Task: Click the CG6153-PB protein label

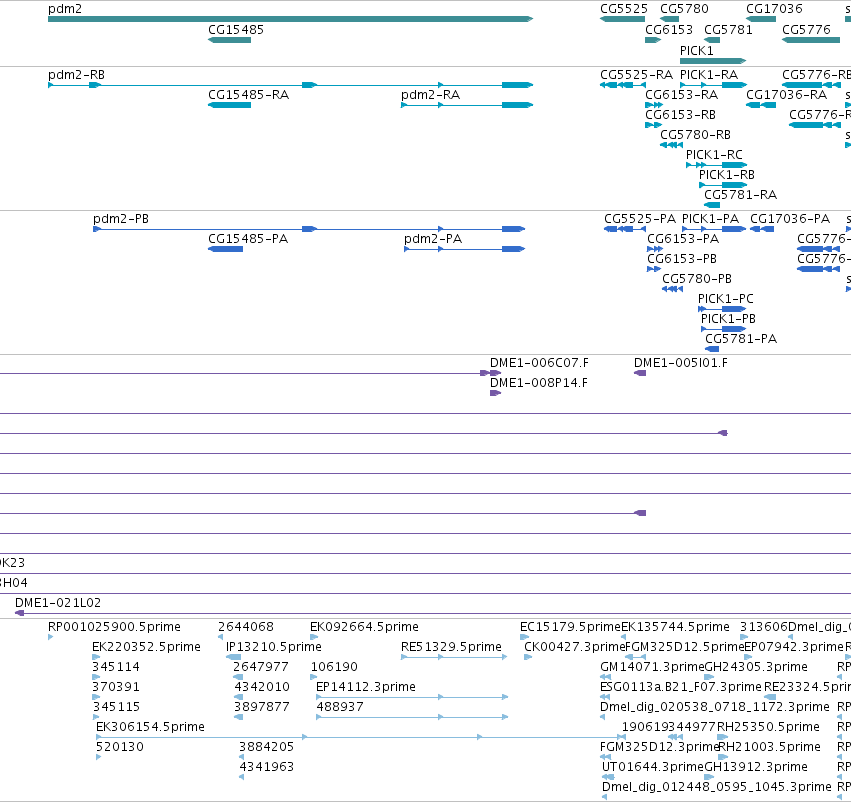Action: [682, 259]
